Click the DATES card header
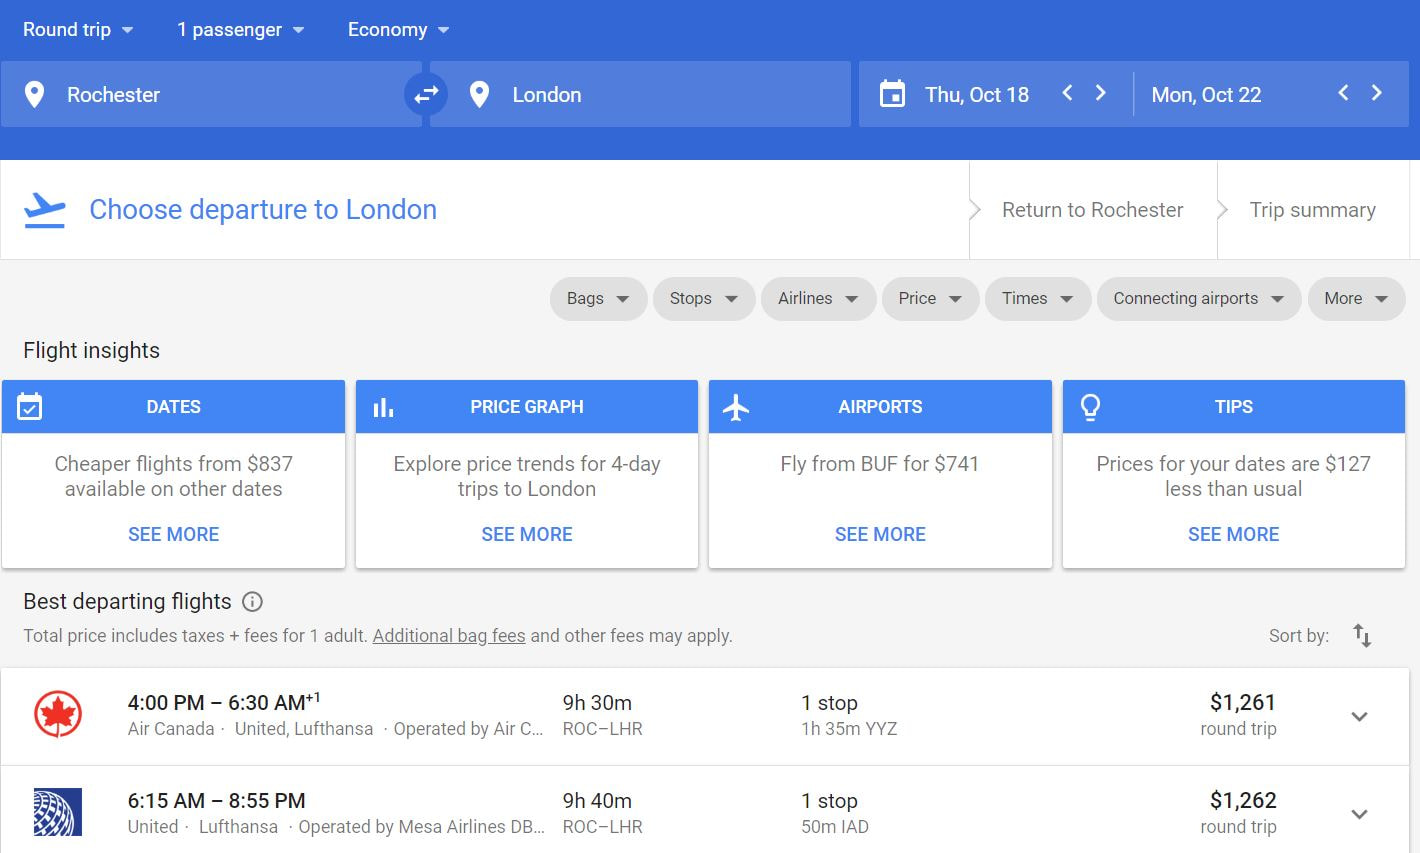The width and height of the screenshot is (1420, 853). click(x=173, y=407)
